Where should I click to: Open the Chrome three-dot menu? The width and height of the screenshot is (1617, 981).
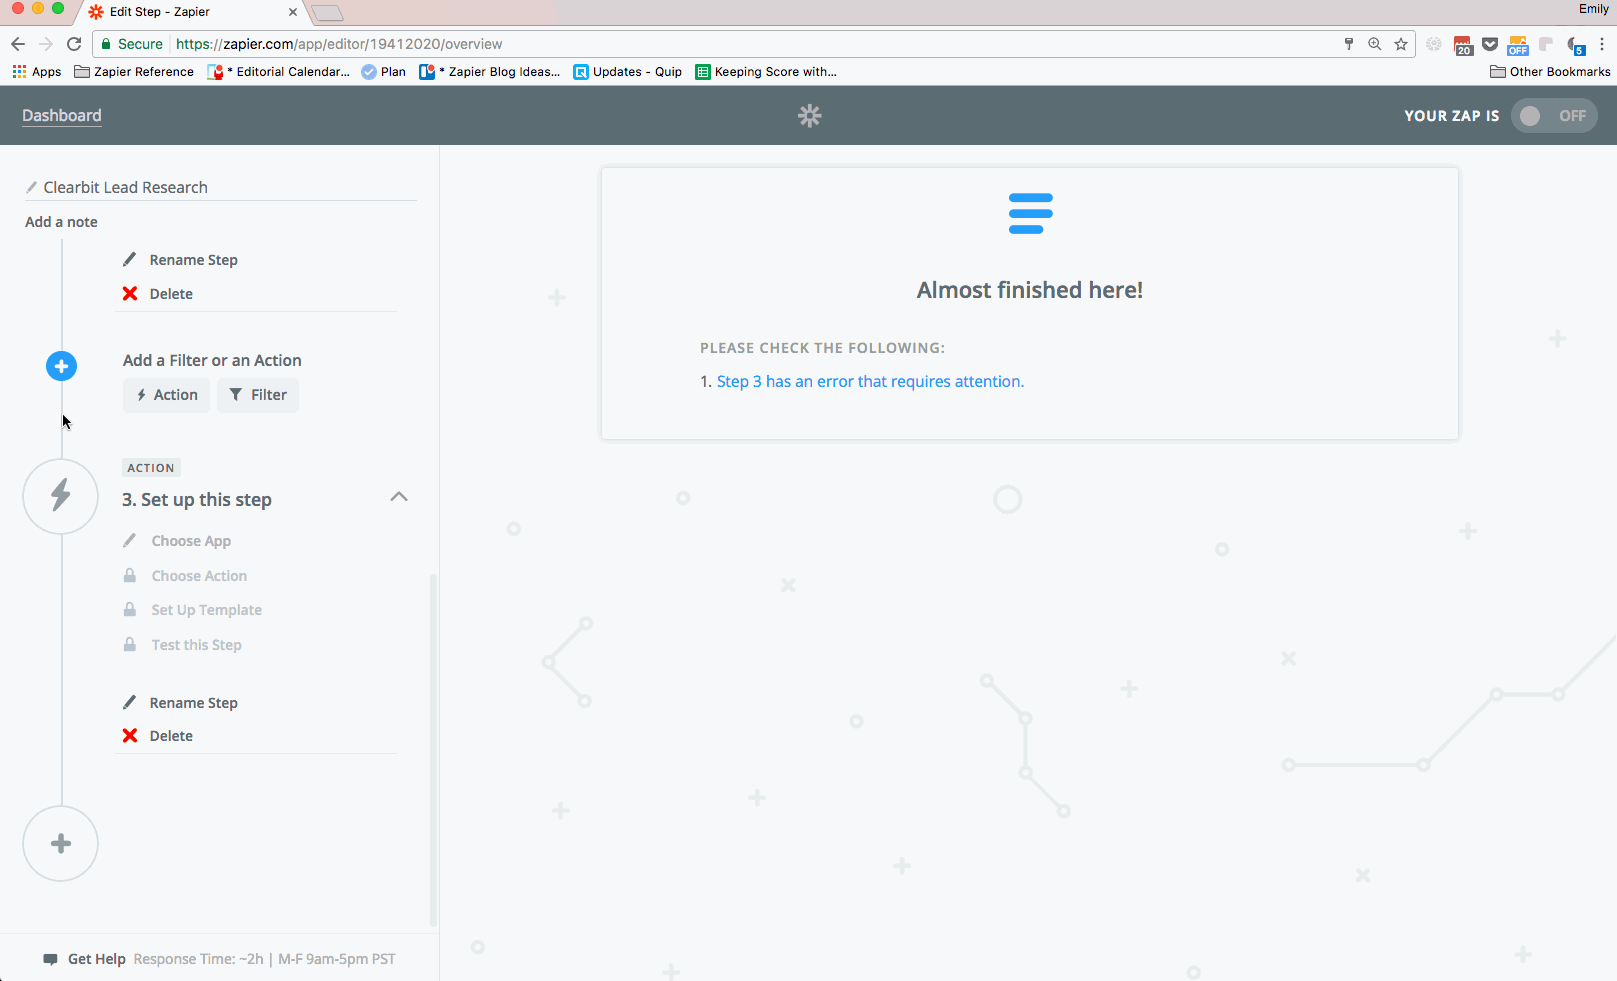(x=1602, y=44)
